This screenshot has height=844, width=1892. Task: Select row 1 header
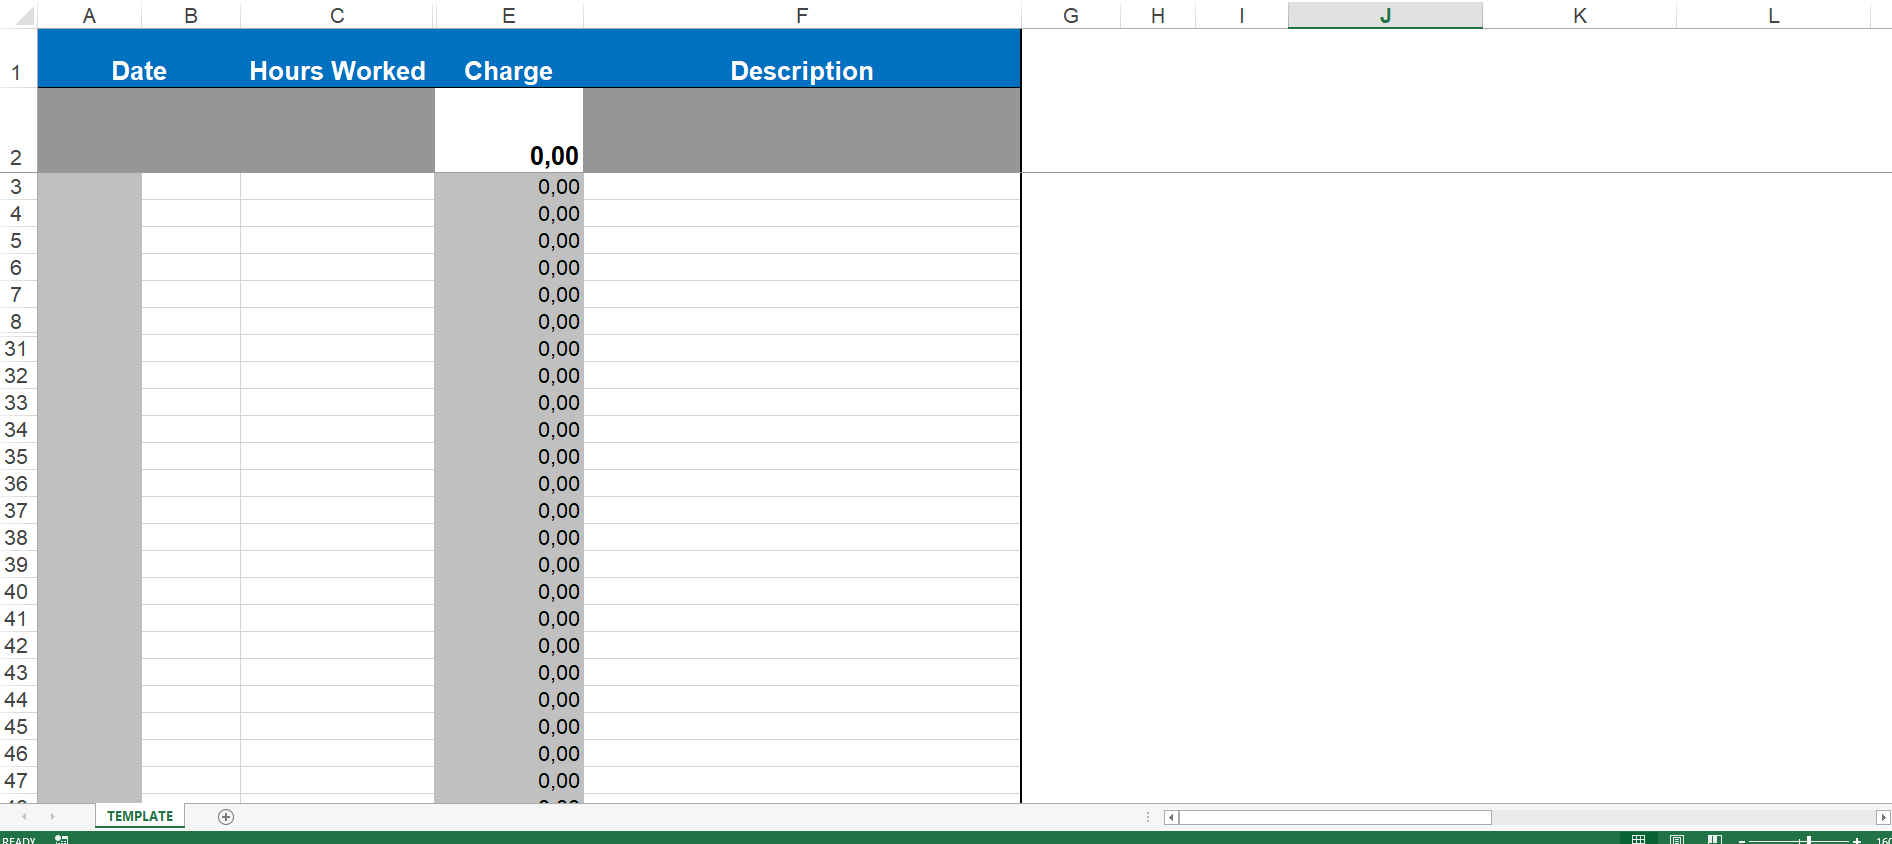pos(18,59)
